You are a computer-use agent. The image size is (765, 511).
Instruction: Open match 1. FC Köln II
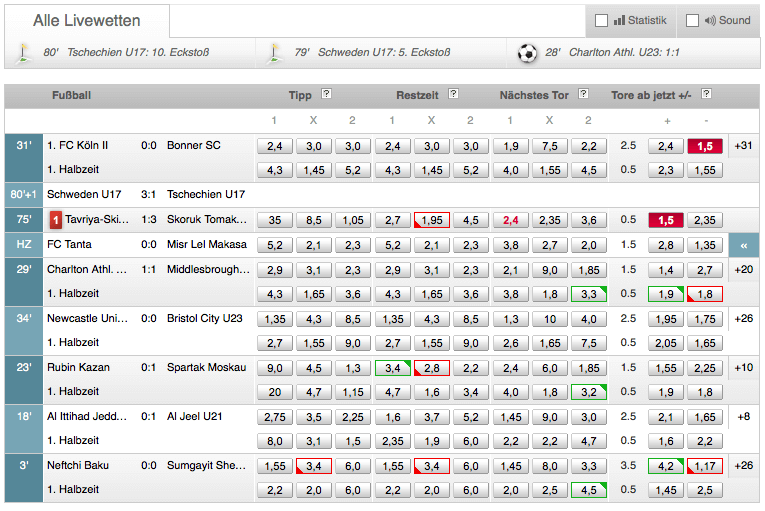[x=78, y=145]
